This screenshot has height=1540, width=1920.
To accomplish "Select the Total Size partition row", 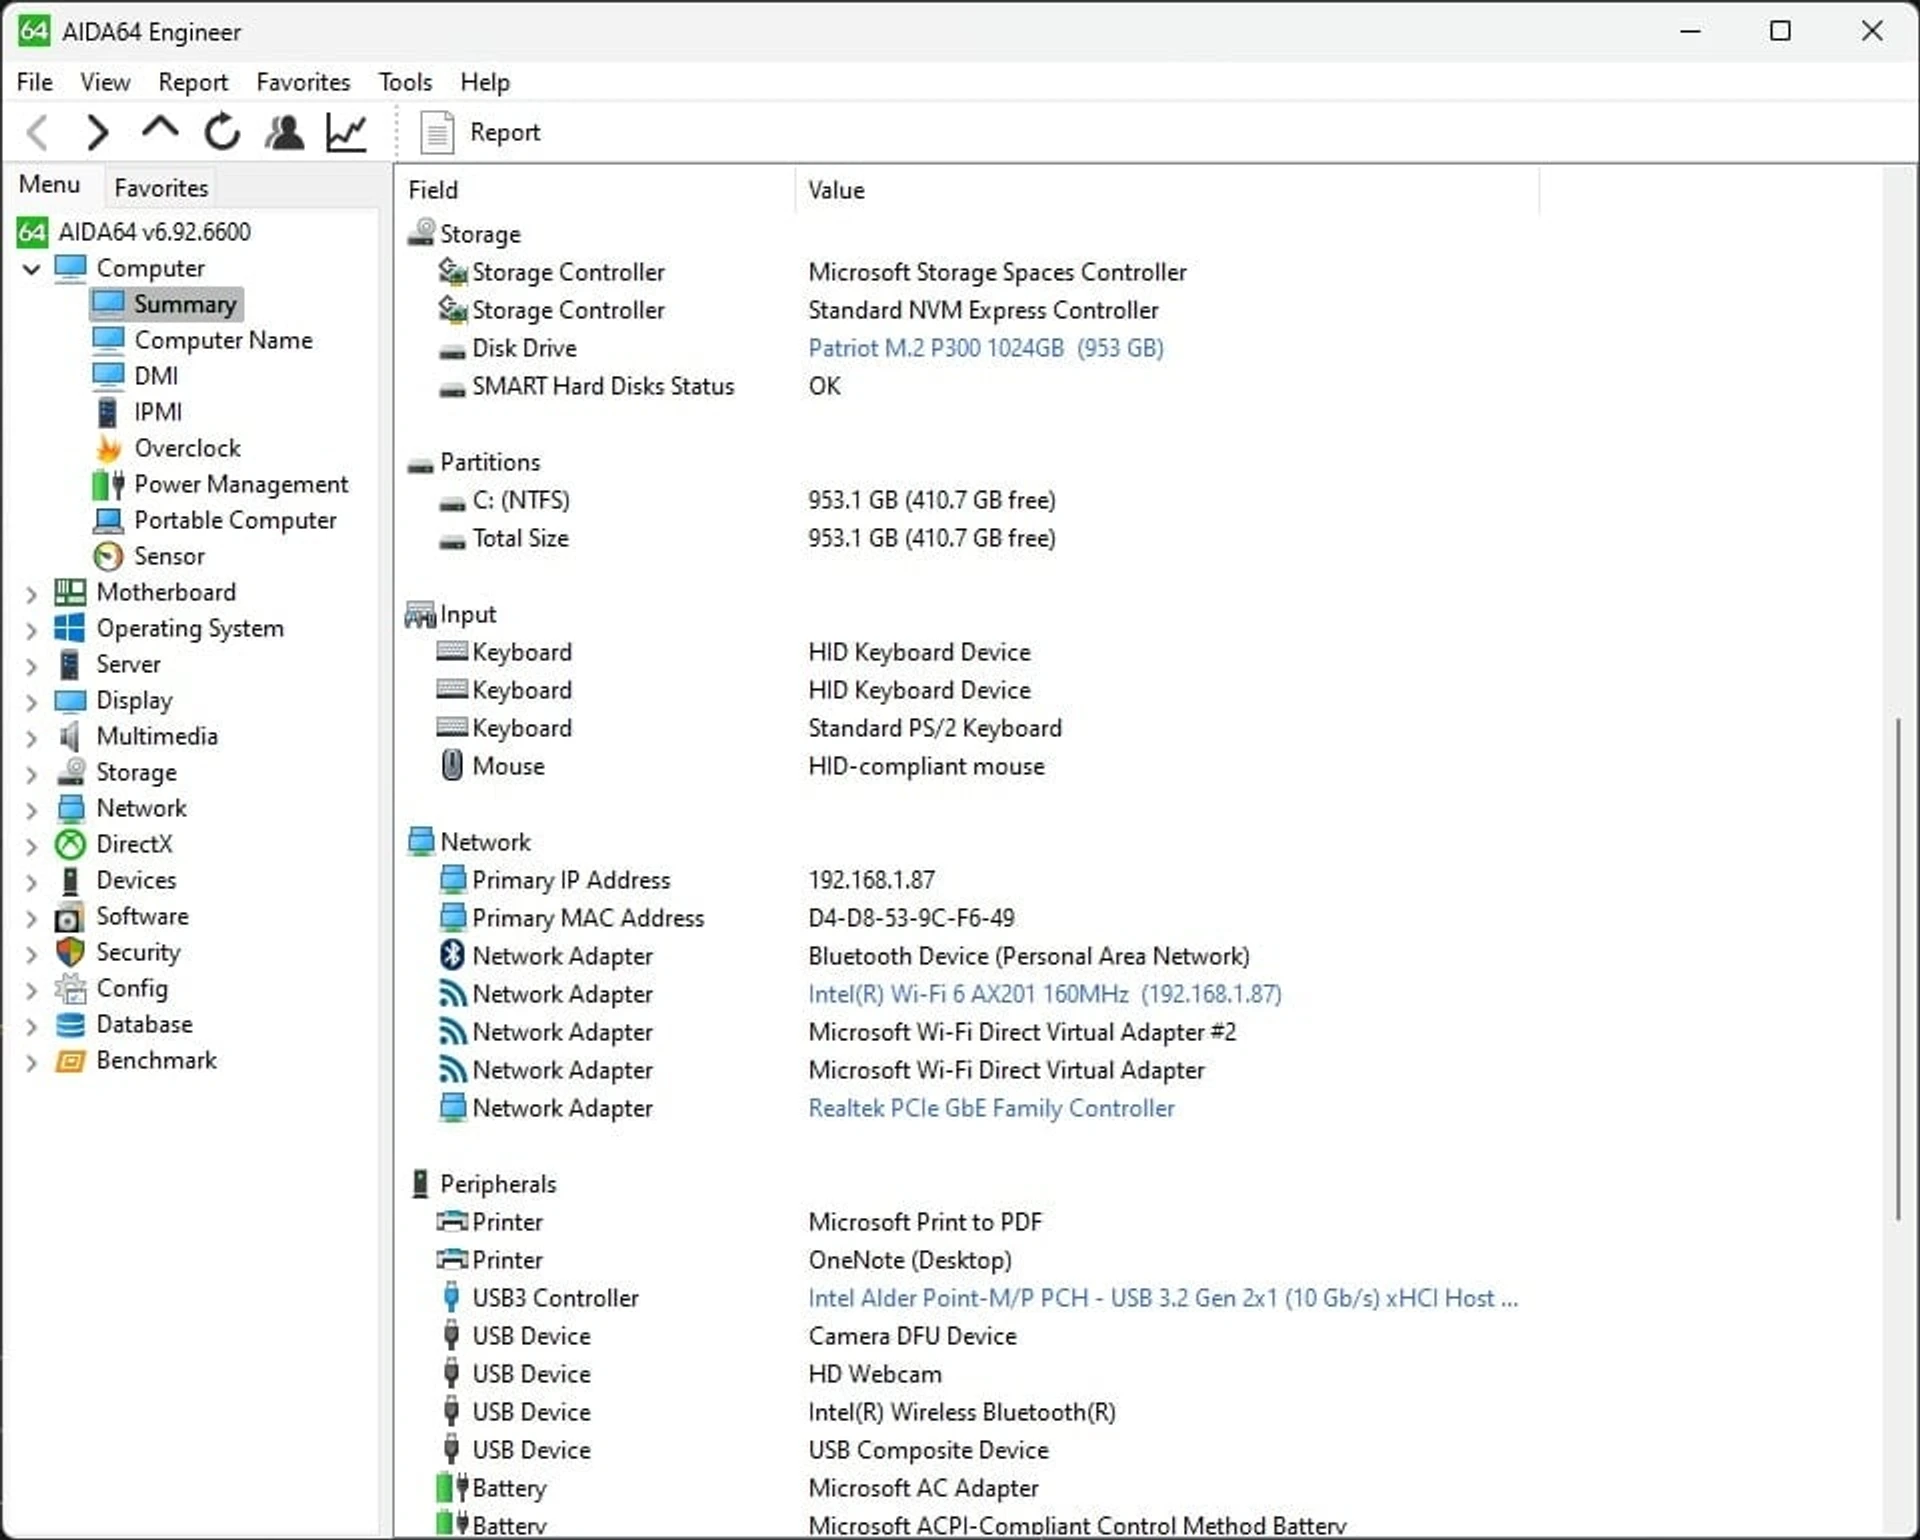I will point(968,538).
